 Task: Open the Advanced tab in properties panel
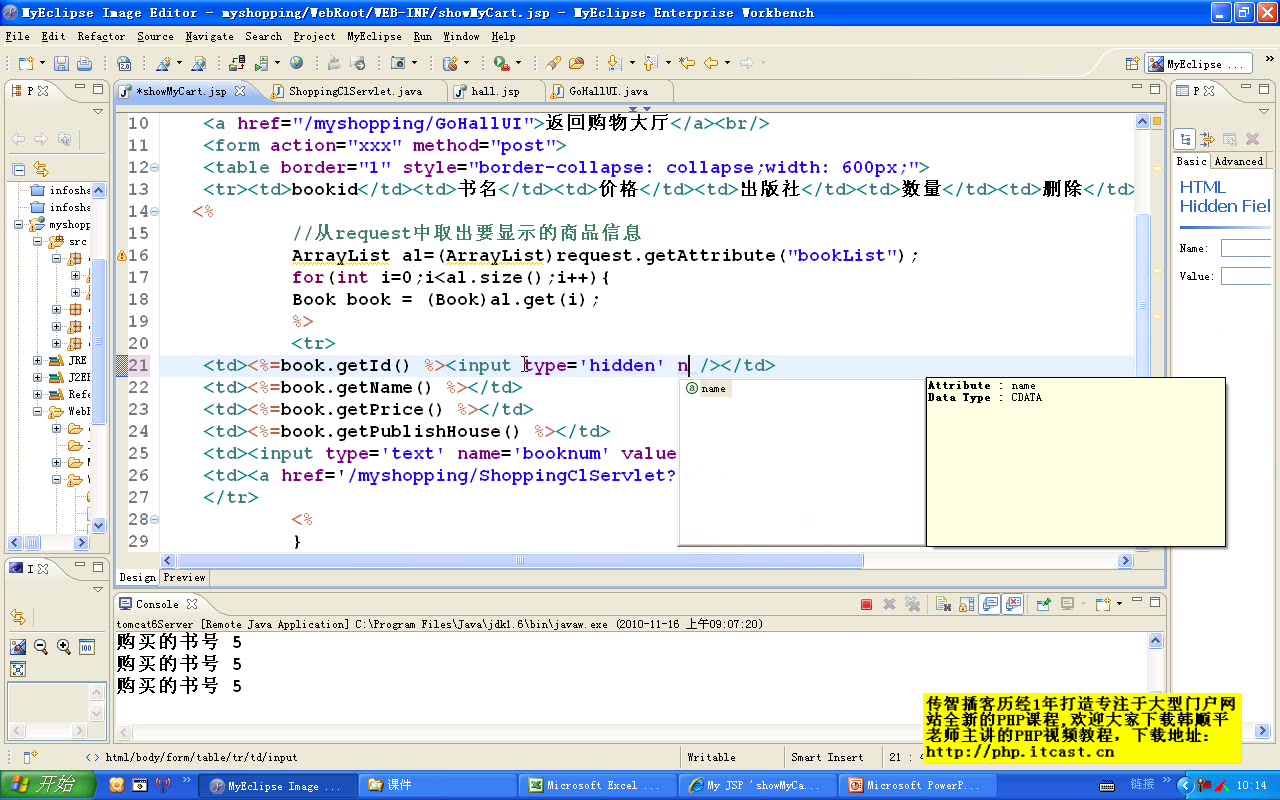[1239, 161]
